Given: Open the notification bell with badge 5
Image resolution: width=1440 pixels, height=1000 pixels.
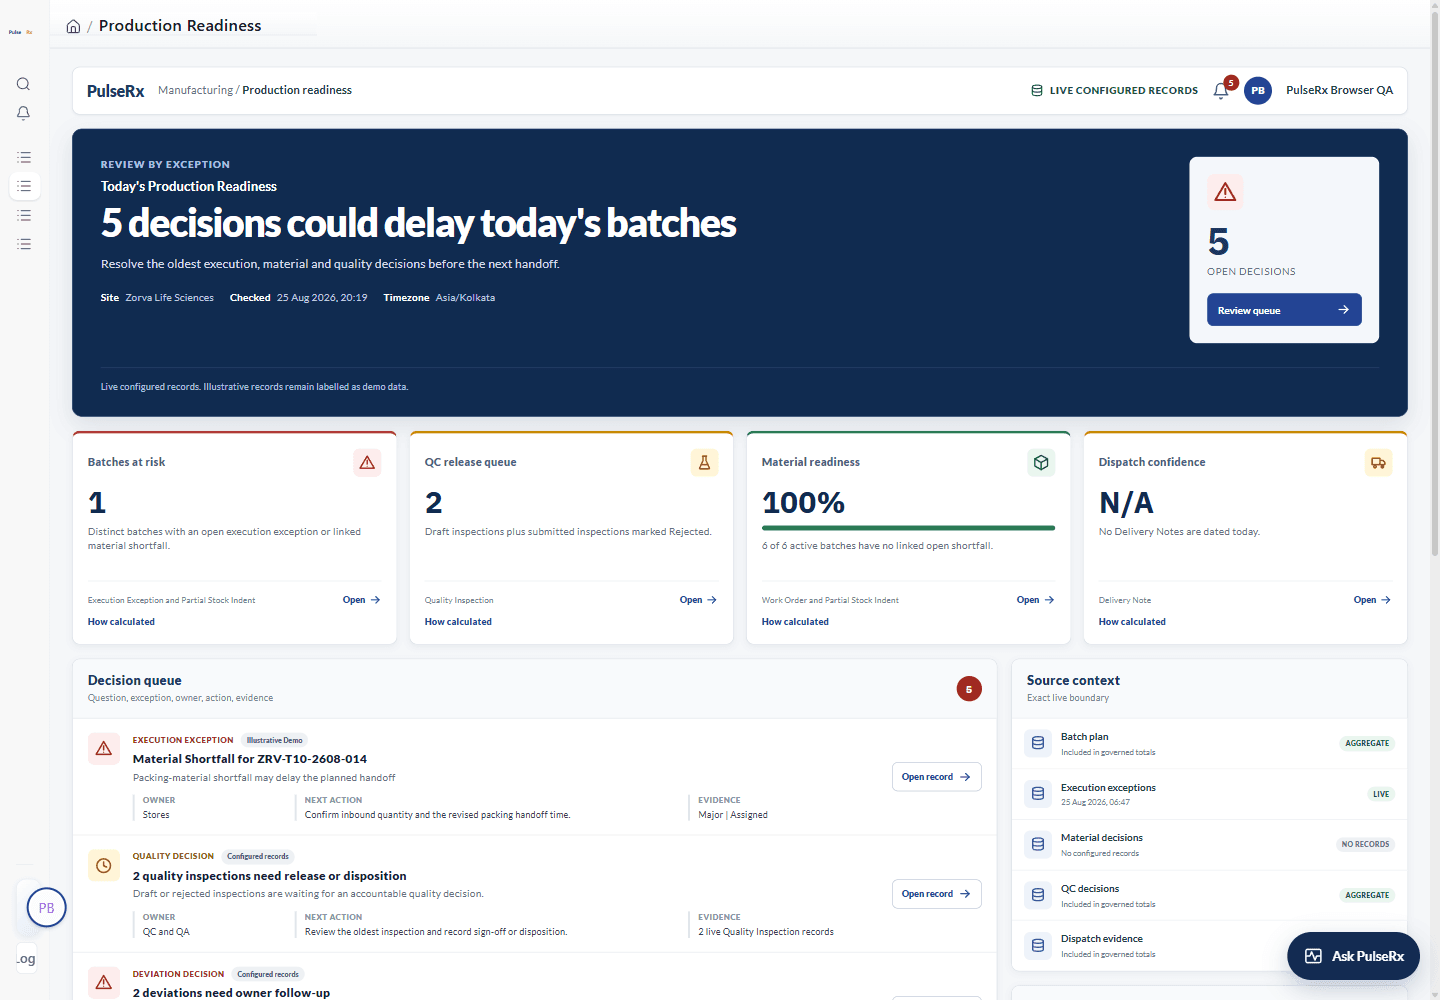Looking at the screenshot, I should coord(1221,90).
